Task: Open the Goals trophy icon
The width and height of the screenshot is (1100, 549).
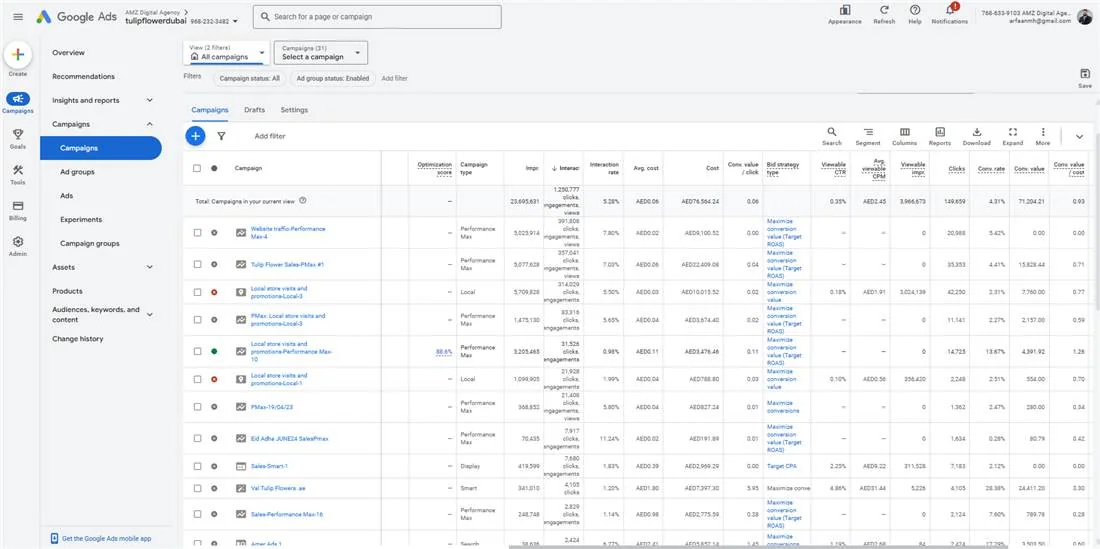Action: coord(18,135)
